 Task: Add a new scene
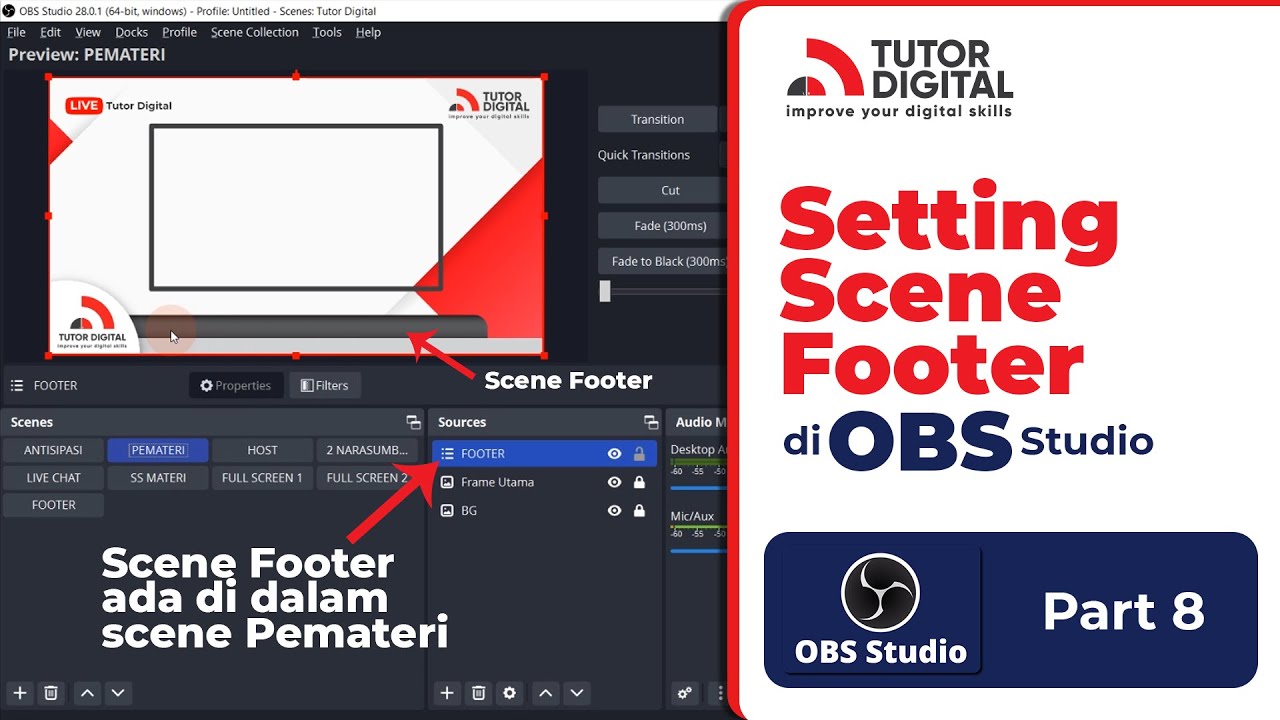coord(19,692)
